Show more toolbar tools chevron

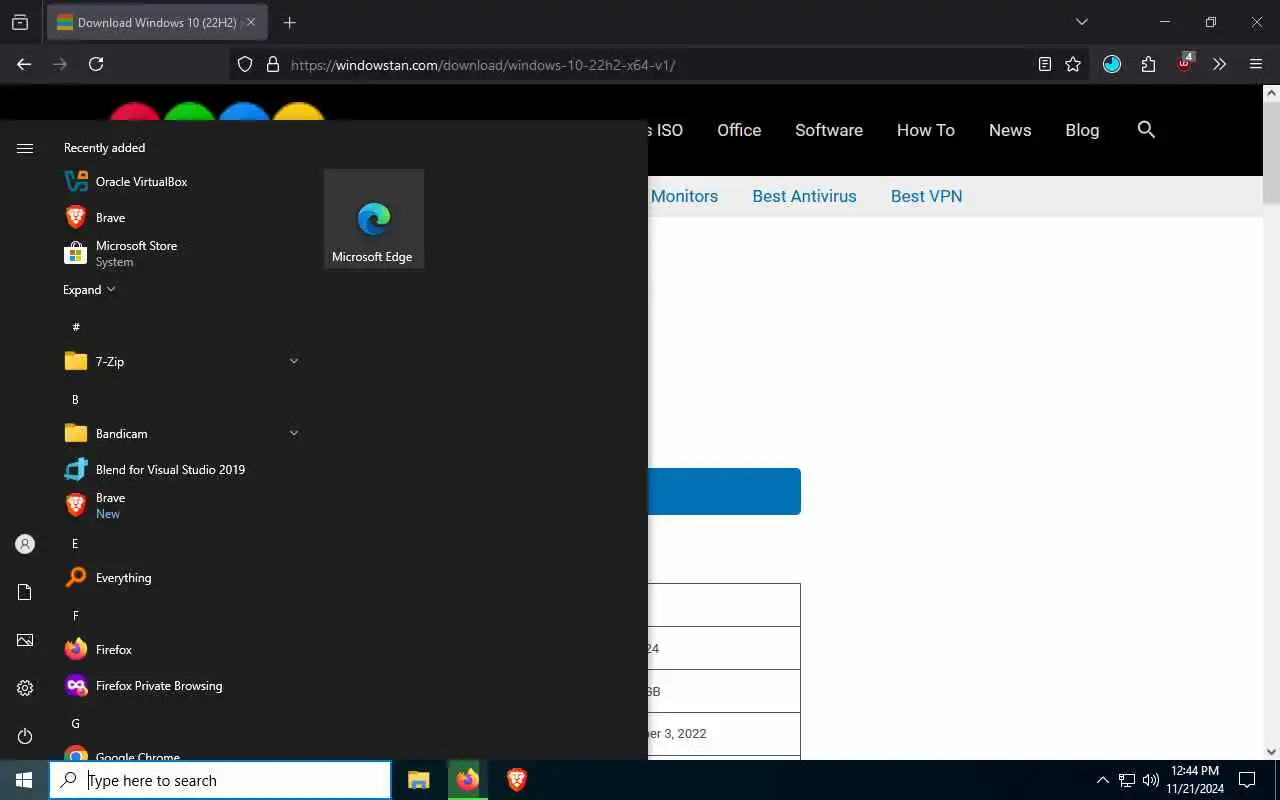1220,64
